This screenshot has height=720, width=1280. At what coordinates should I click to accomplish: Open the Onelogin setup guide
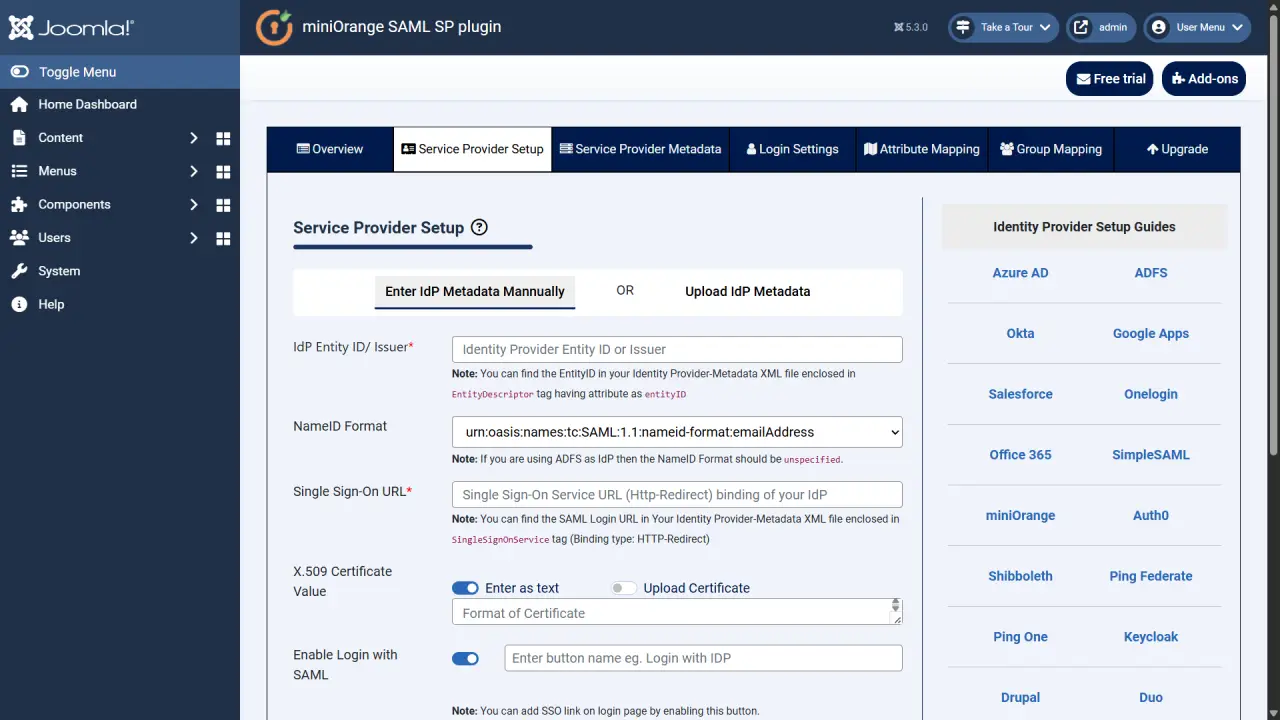pos(1151,394)
